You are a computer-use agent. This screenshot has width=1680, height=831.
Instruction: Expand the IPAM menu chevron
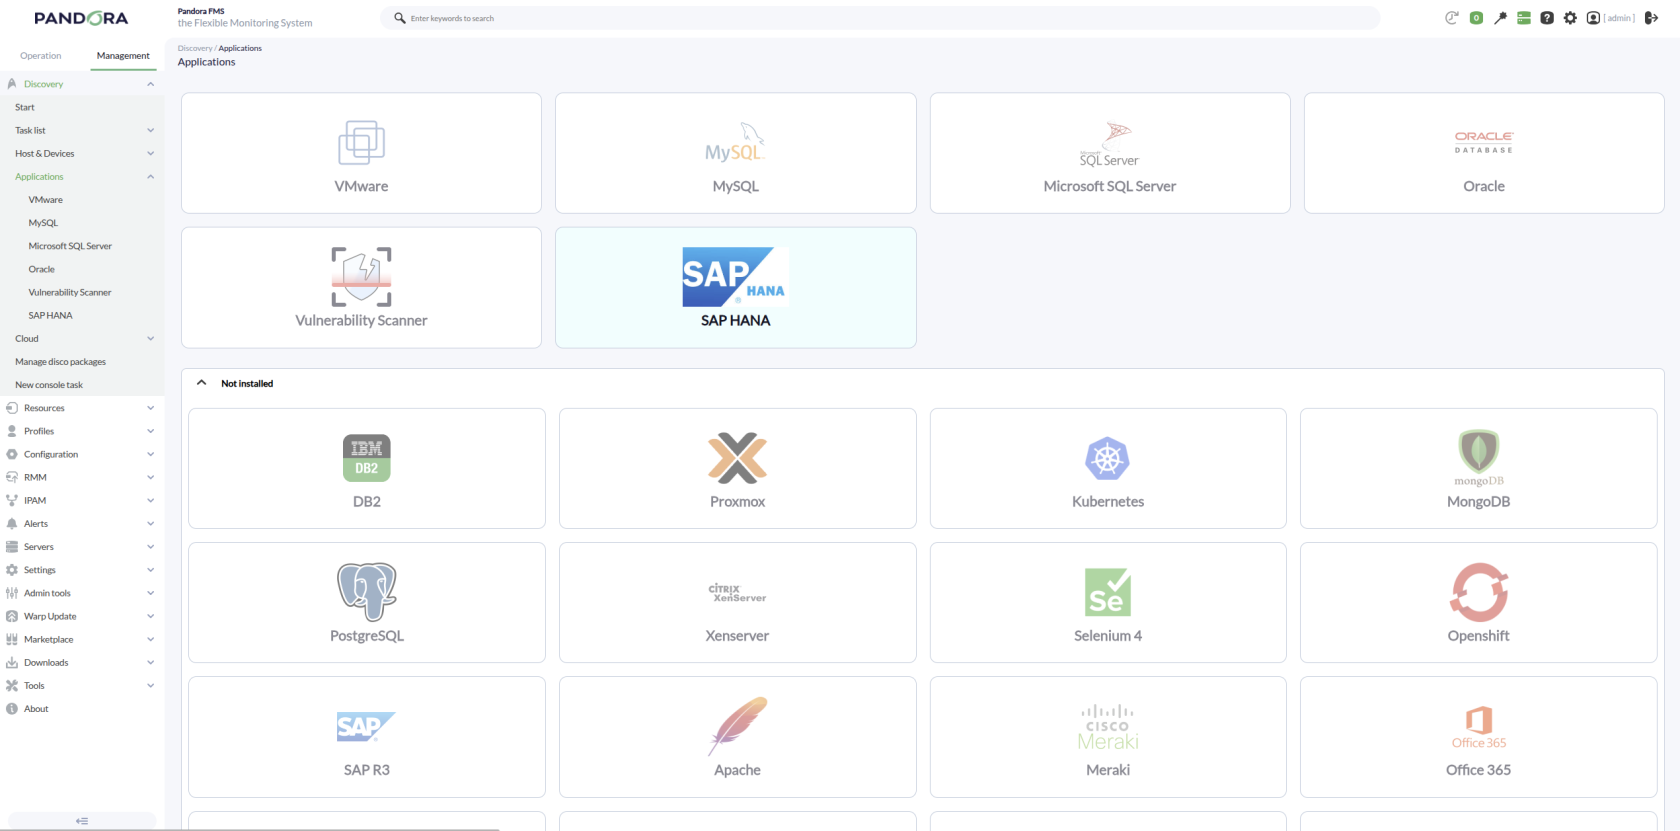pos(151,501)
